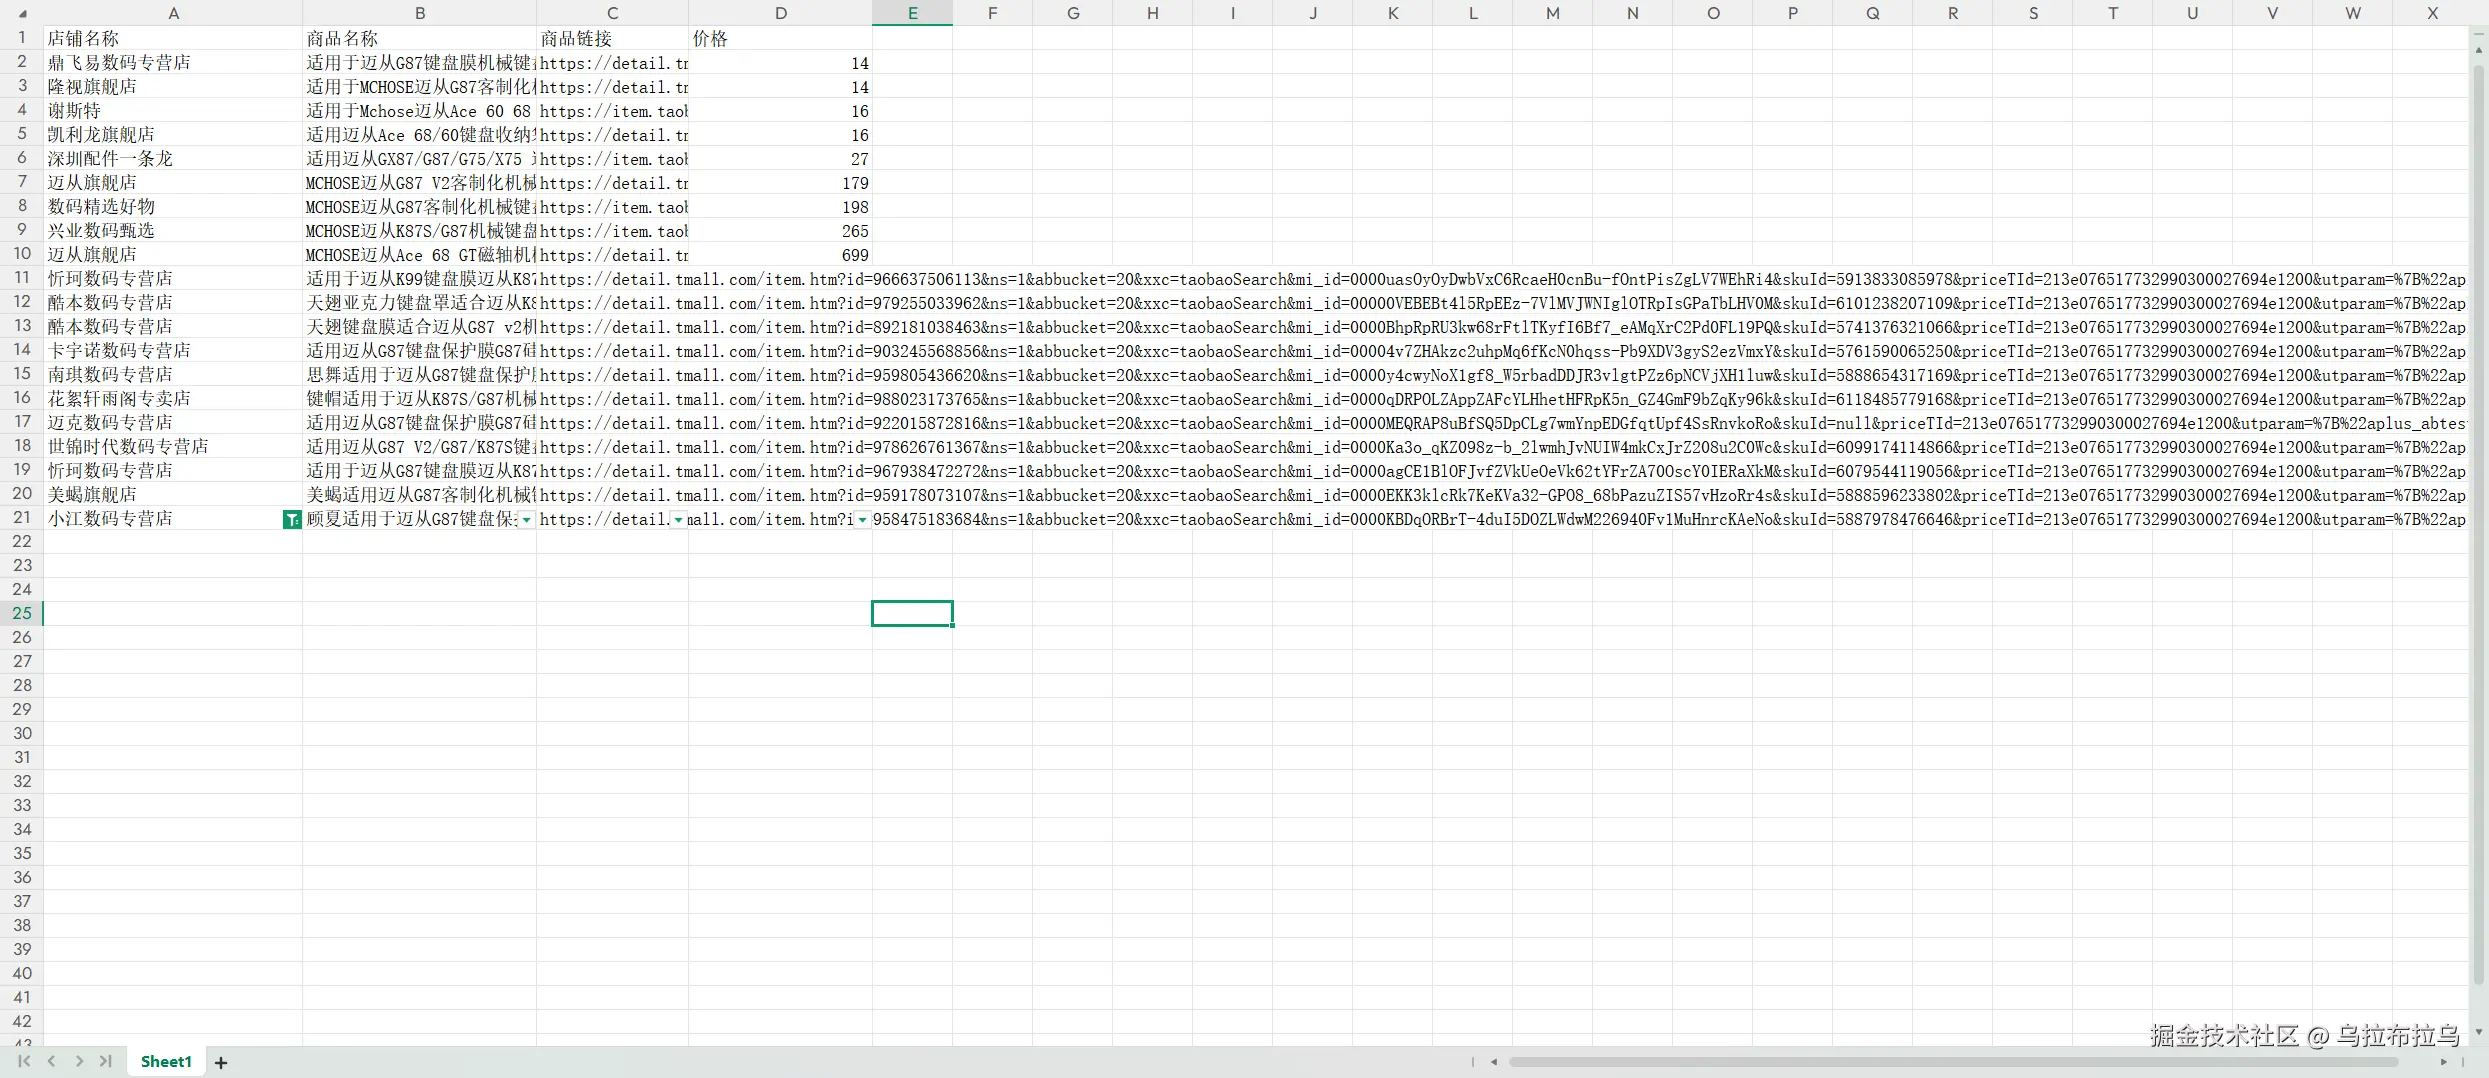
Task: Select the cell 世锦时代数码专营店
Action: tap(173, 446)
